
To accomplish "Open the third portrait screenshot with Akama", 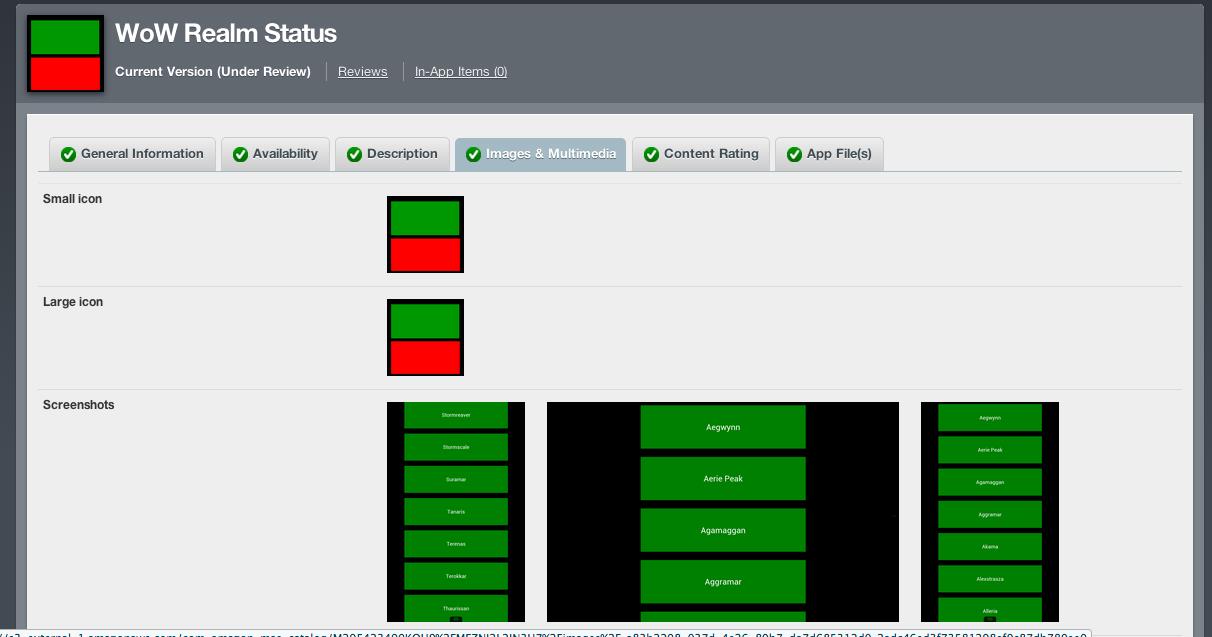I will click(990, 512).
